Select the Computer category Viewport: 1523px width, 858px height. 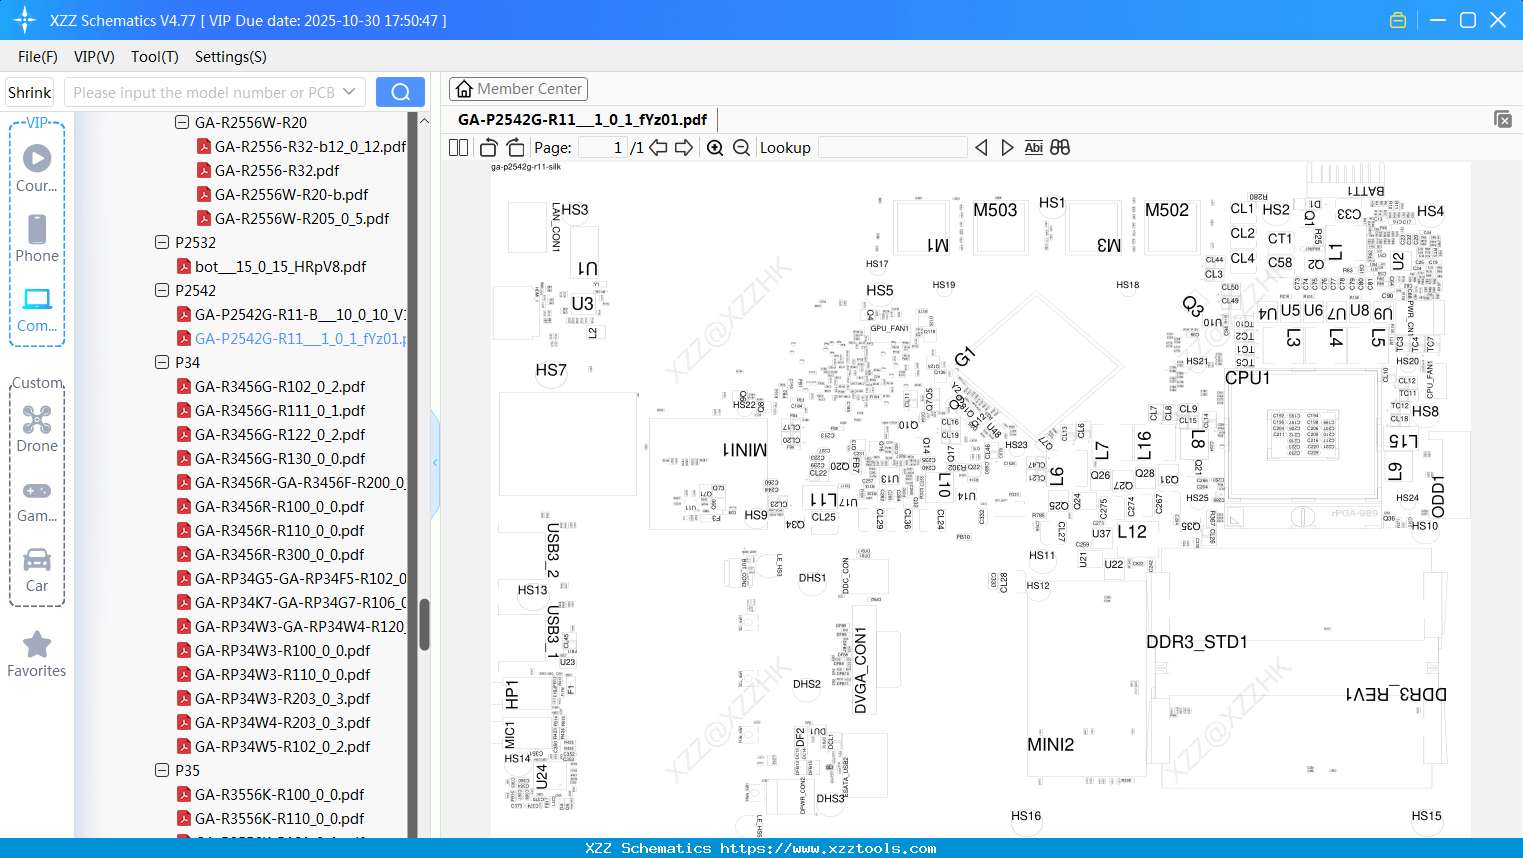(x=37, y=309)
